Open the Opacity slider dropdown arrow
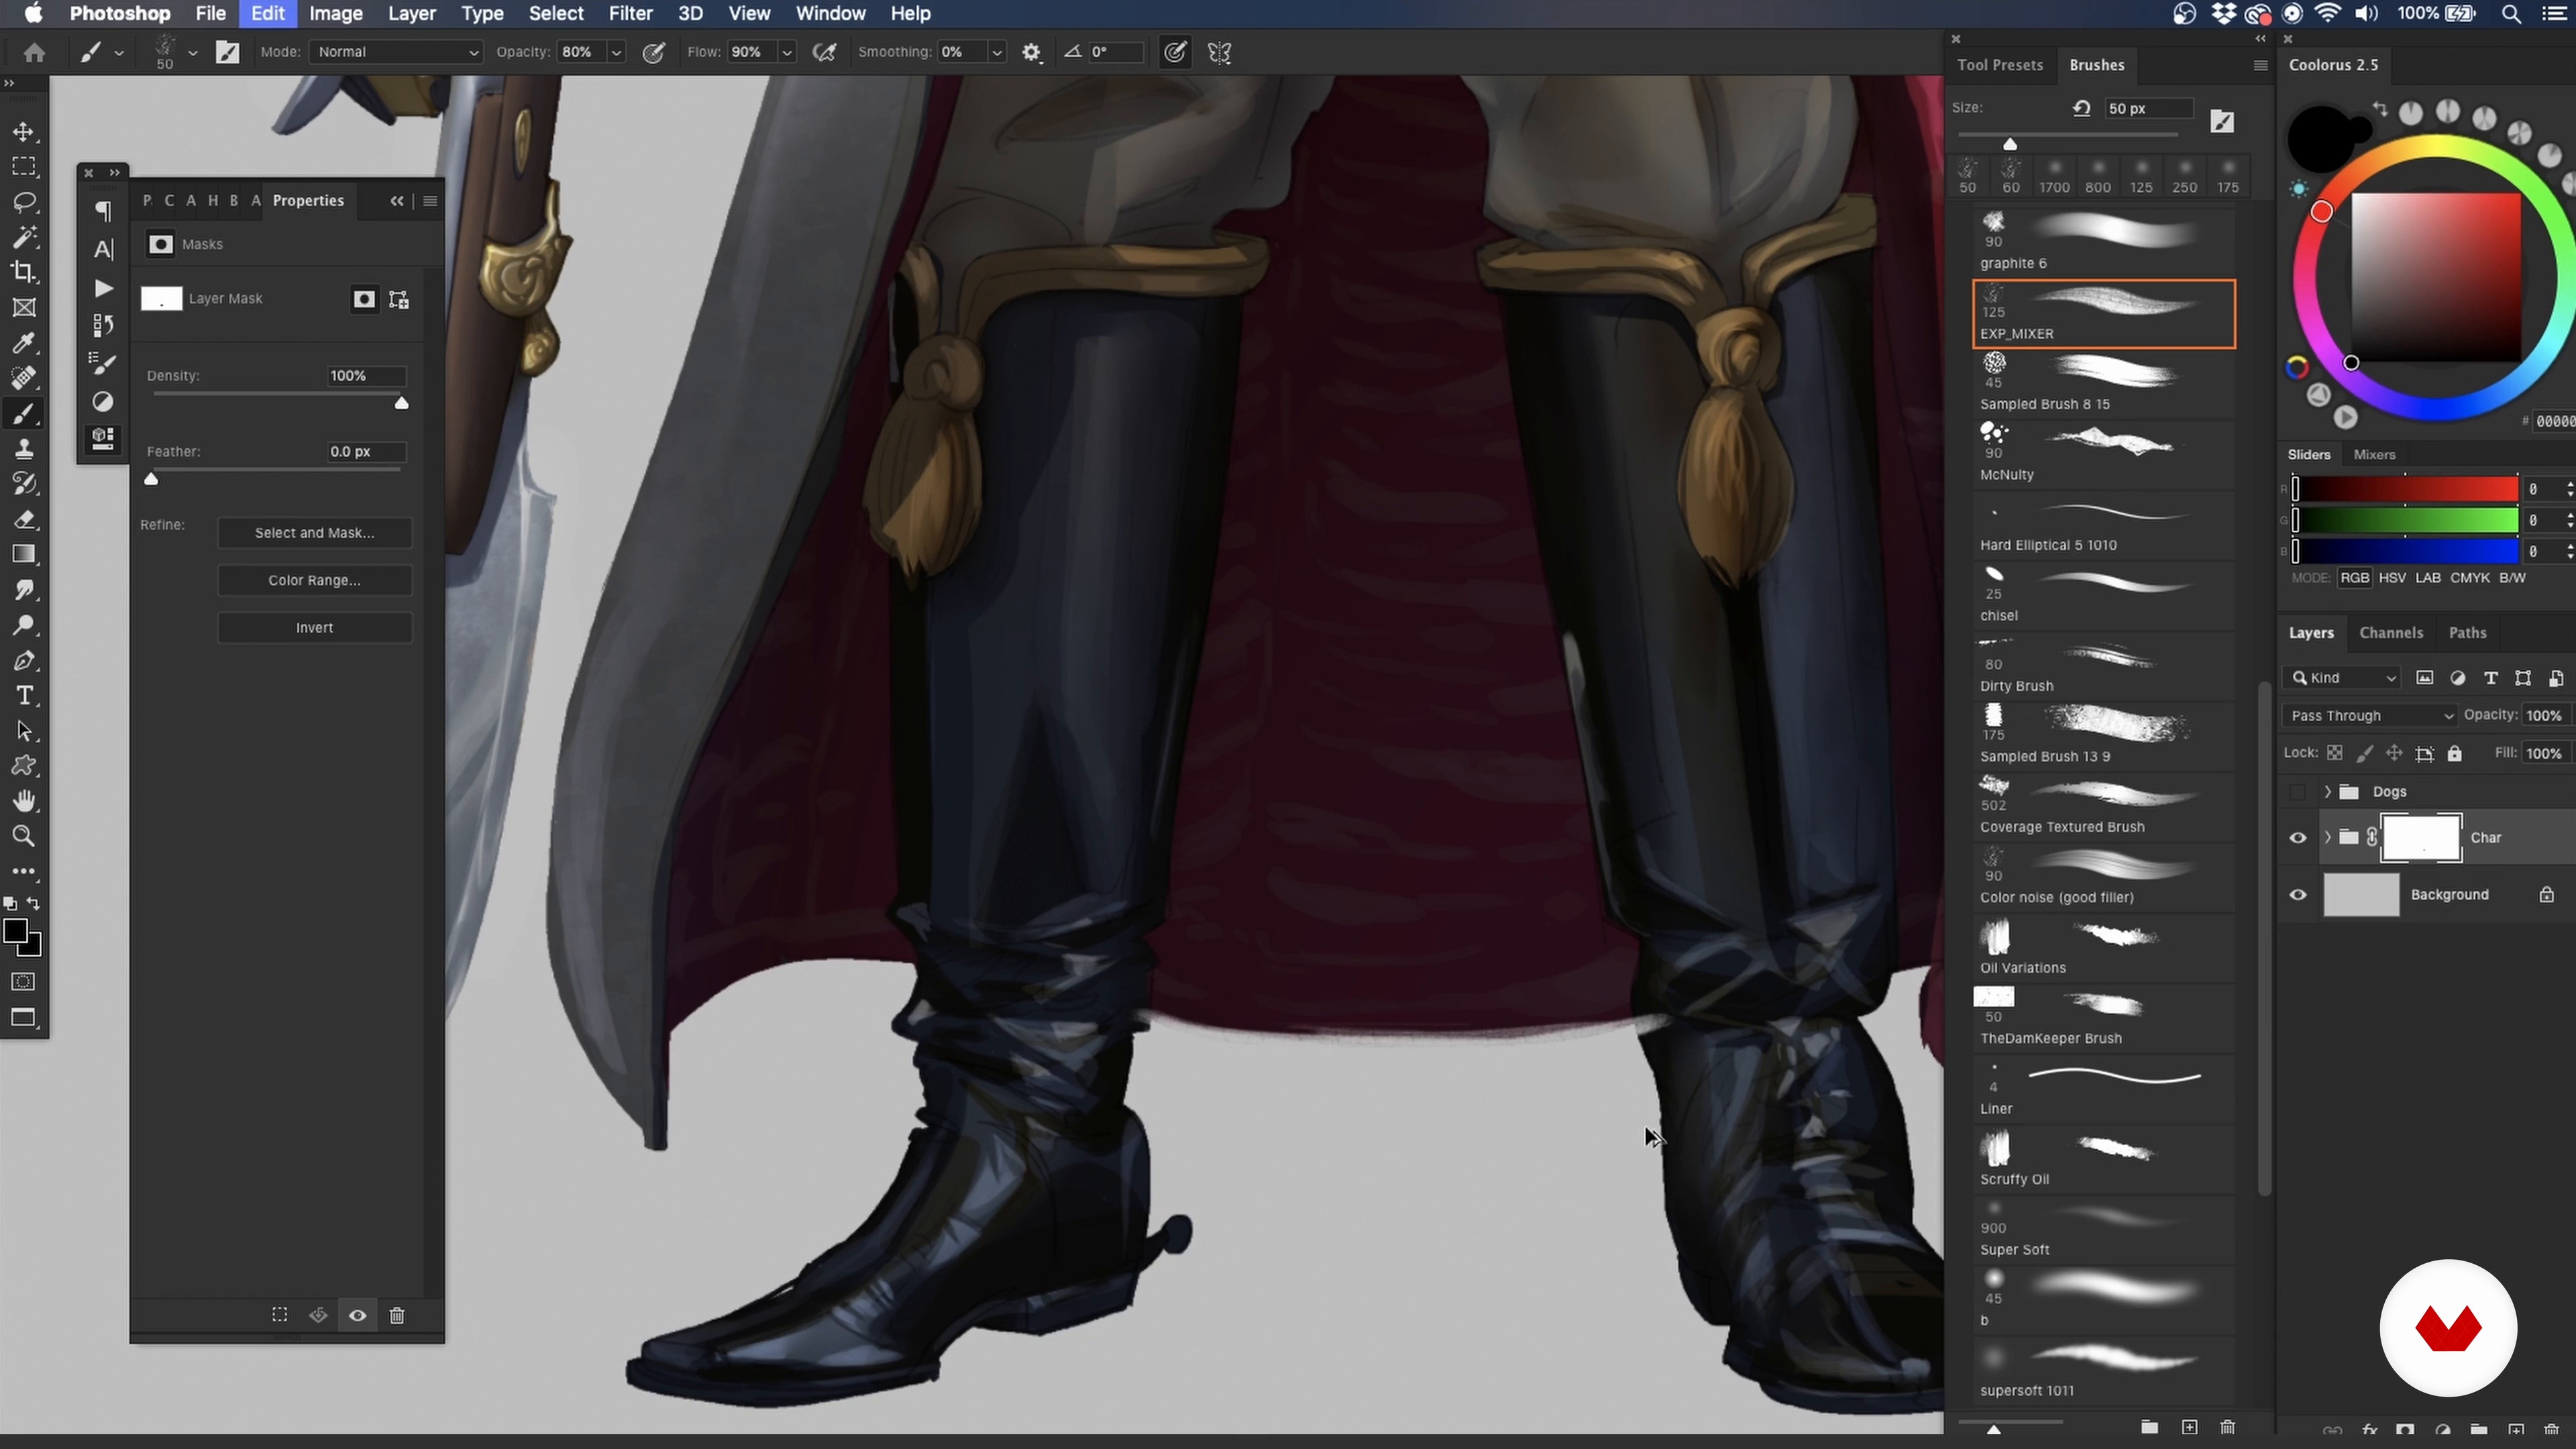Viewport: 2576px width, 1449px height. [x=617, y=52]
